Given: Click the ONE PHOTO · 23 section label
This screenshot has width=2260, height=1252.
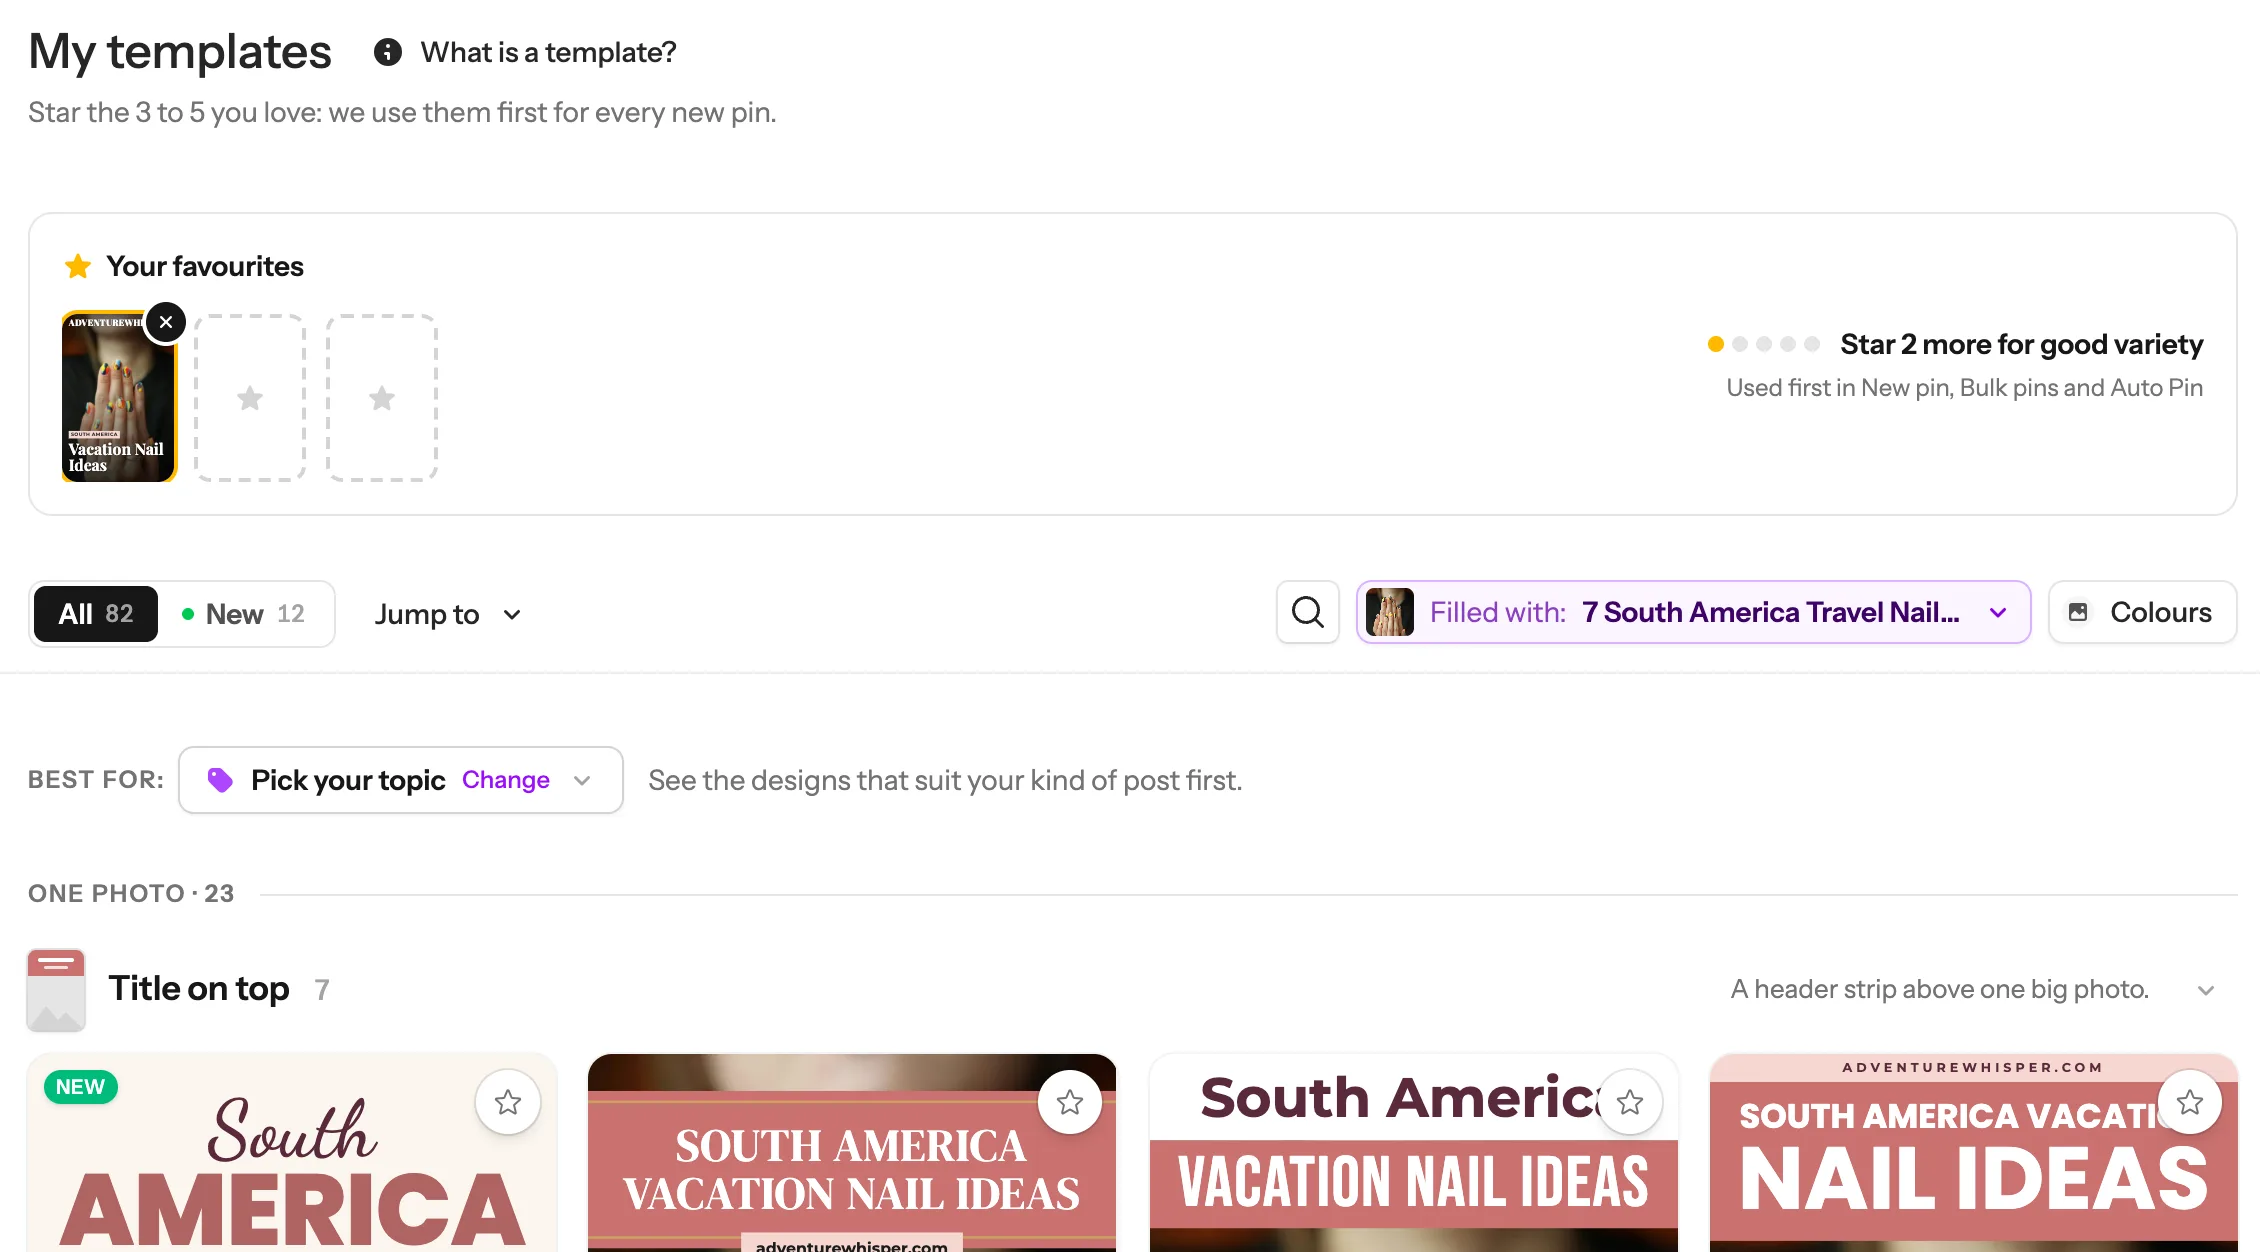Looking at the screenshot, I should [x=131, y=893].
